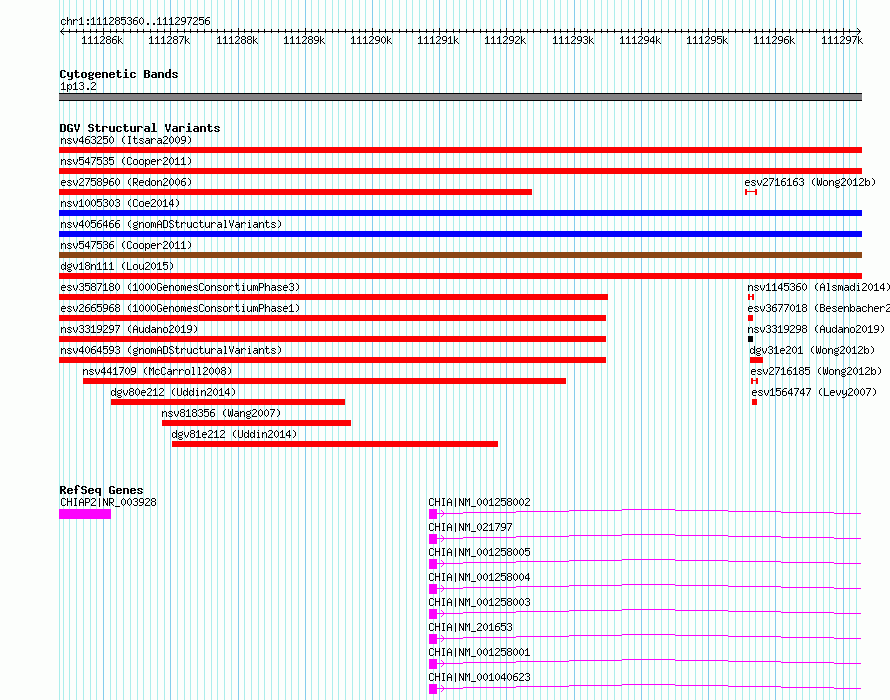
Task: Click the nsv441709 (McCarroll2008) variant bar
Action: click(x=324, y=381)
